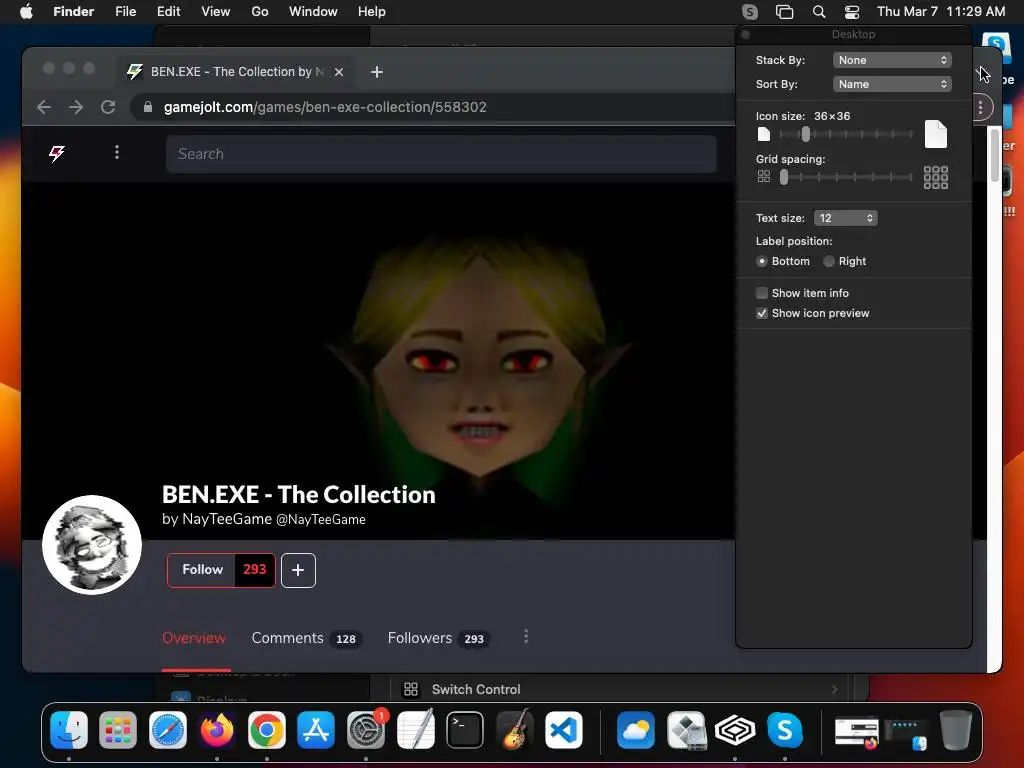The image size is (1024, 768).
Task: Click the plus button beside Follow
Action: tap(298, 570)
